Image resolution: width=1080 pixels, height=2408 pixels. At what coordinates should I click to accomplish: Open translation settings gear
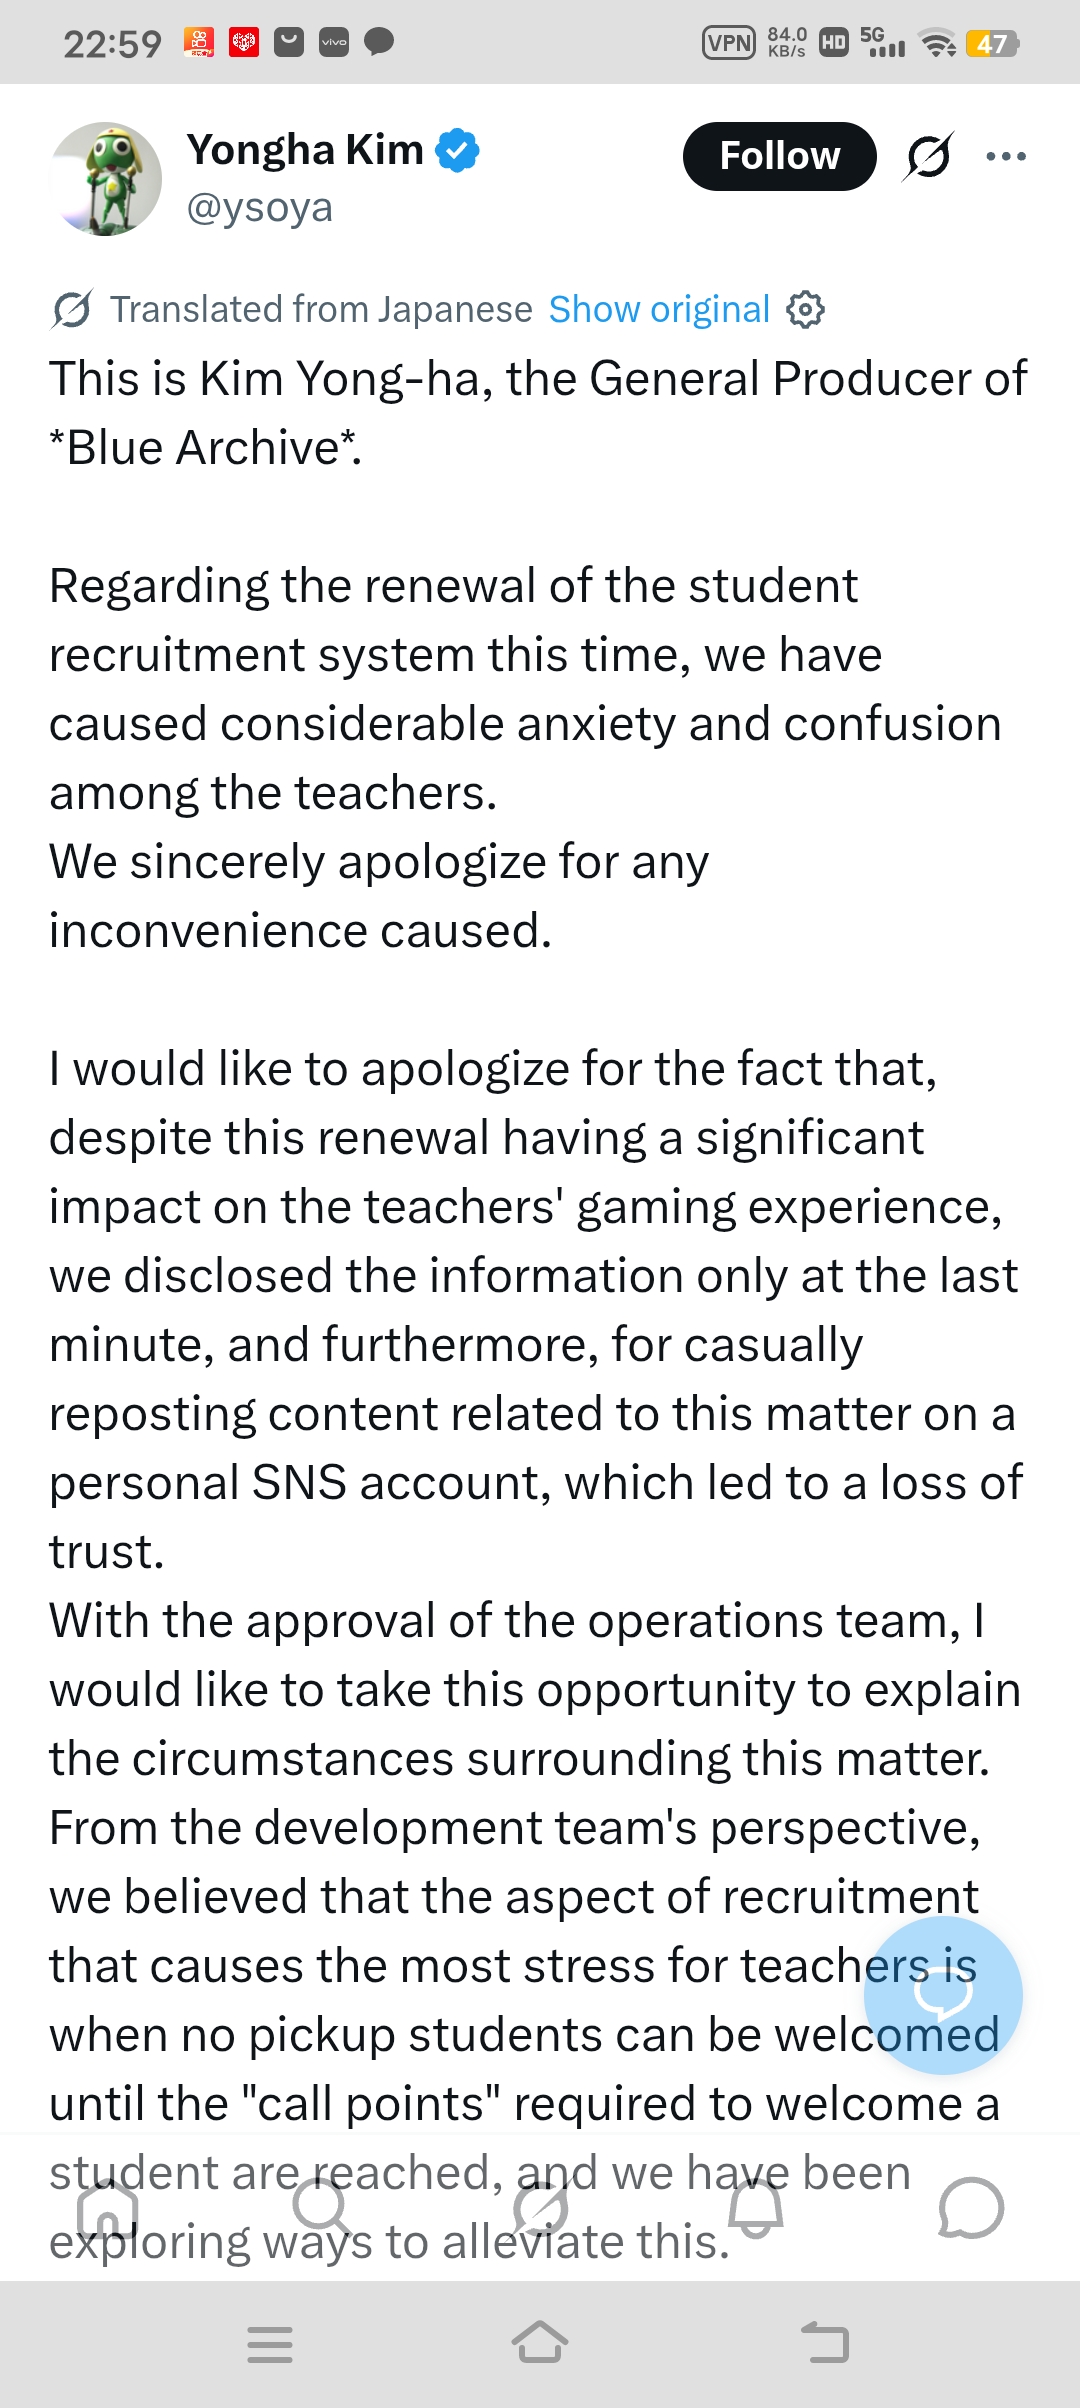coord(805,310)
